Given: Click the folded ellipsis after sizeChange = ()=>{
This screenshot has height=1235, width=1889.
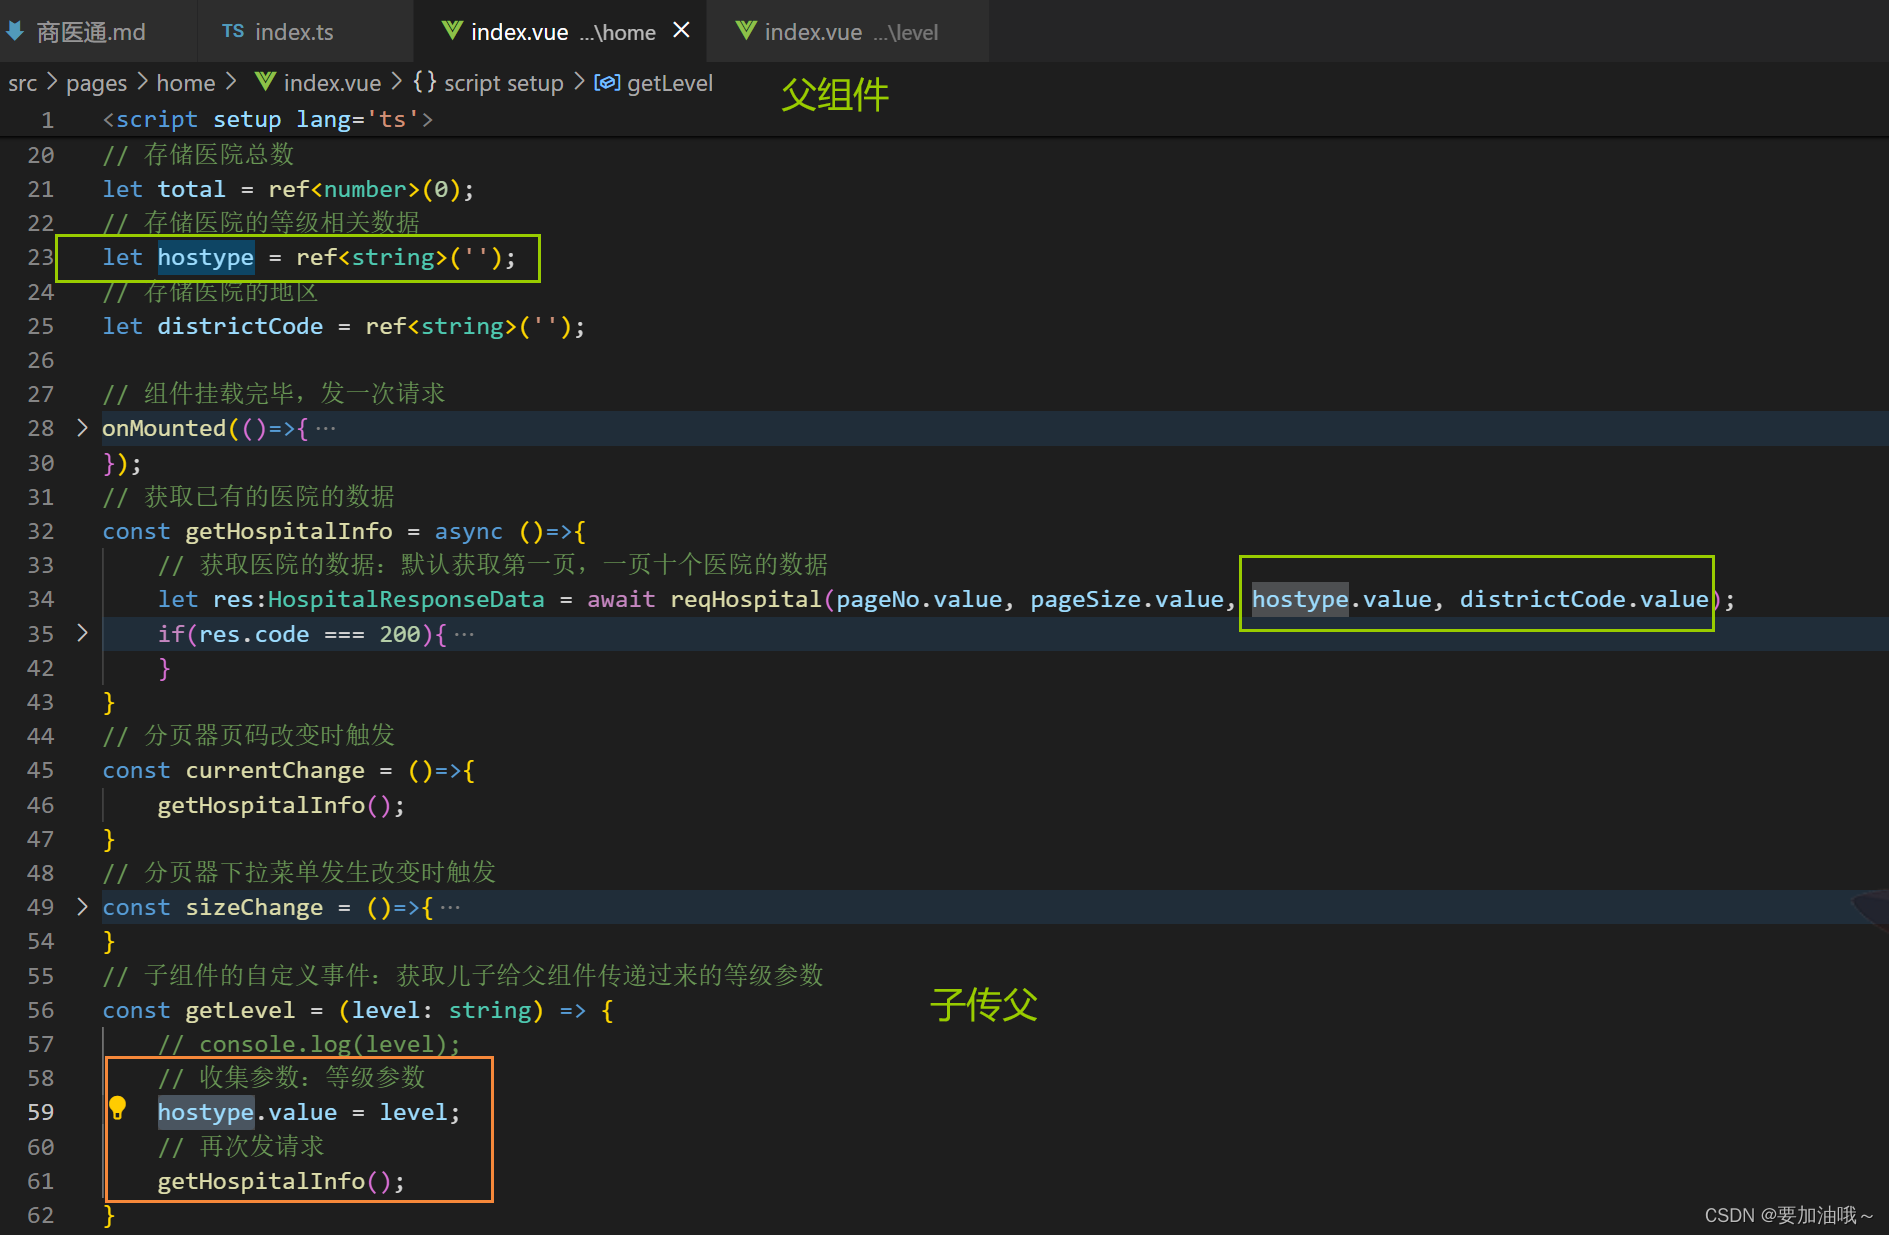Looking at the screenshot, I should coord(450,908).
